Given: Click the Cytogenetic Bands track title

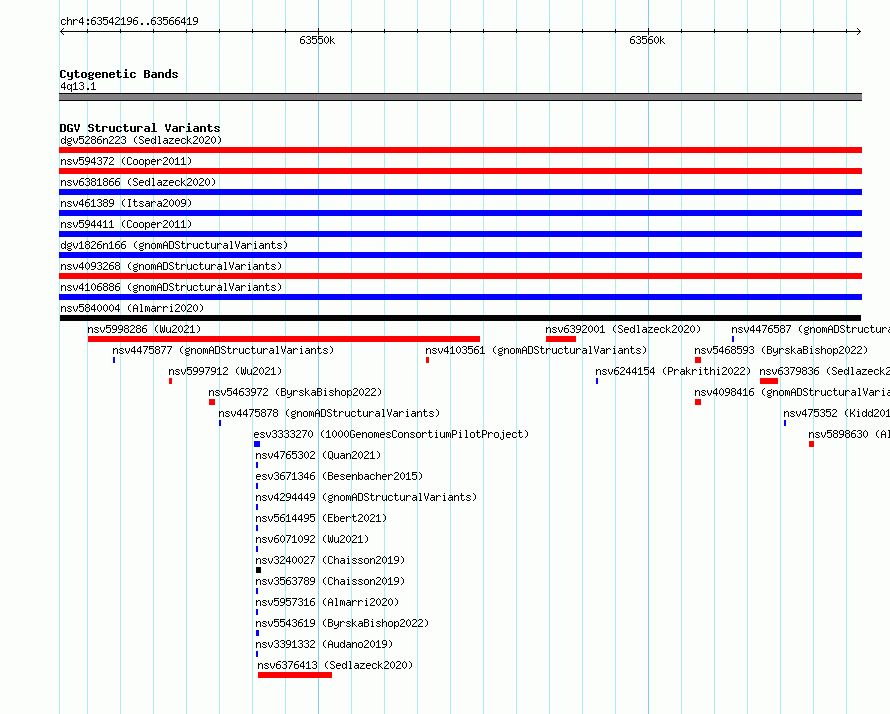Looking at the screenshot, I should (119, 74).
